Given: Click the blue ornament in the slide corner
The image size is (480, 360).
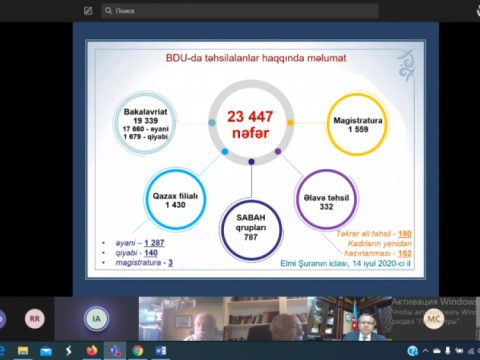Looking at the screenshot, I should pyautogui.click(x=407, y=65).
